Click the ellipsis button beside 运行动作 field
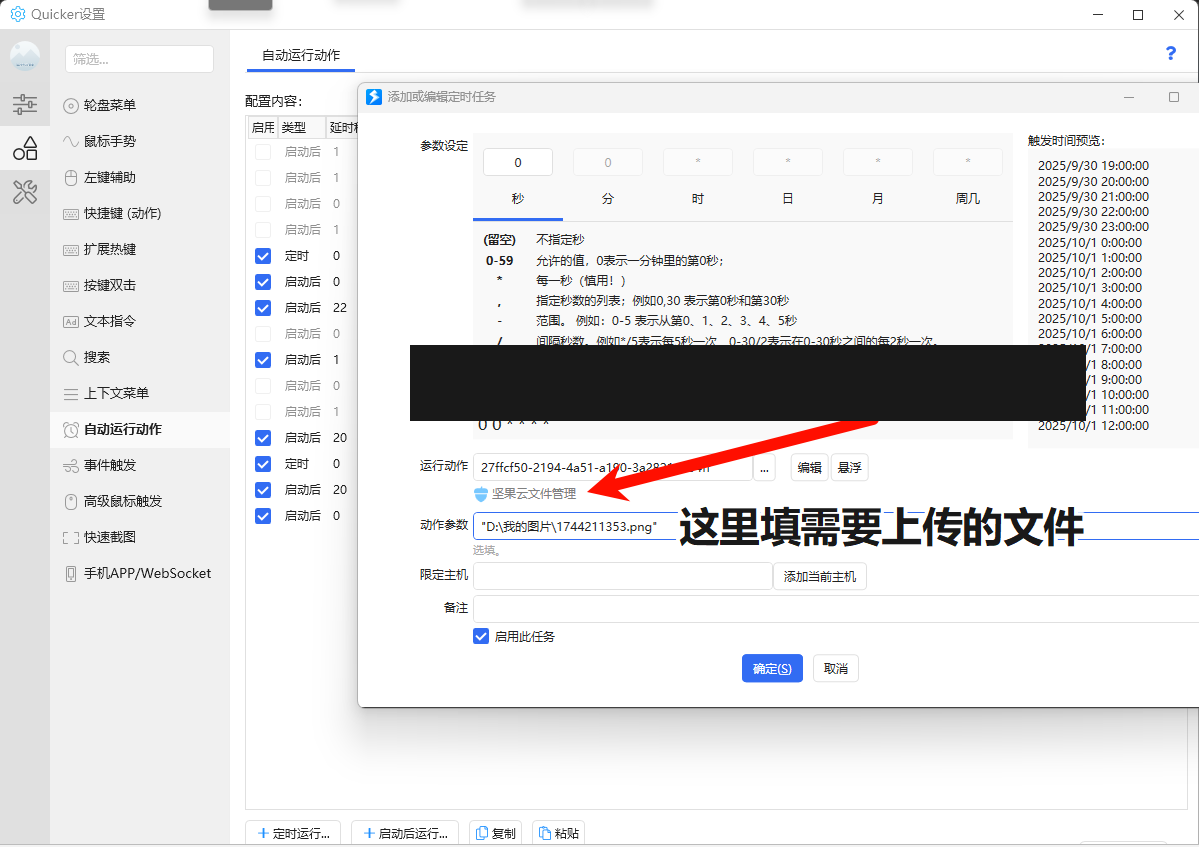The height and width of the screenshot is (847, 1199). tap(764, 467)
